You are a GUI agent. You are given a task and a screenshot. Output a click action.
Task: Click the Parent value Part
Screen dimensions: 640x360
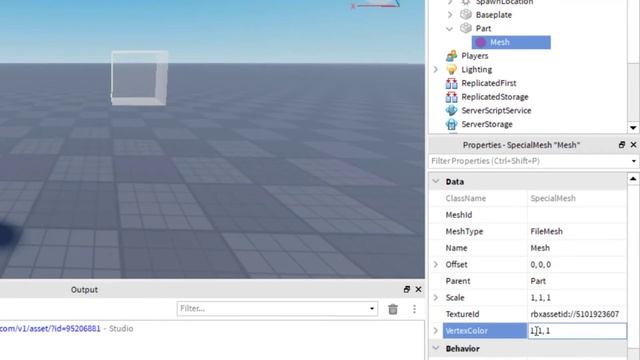577,281
